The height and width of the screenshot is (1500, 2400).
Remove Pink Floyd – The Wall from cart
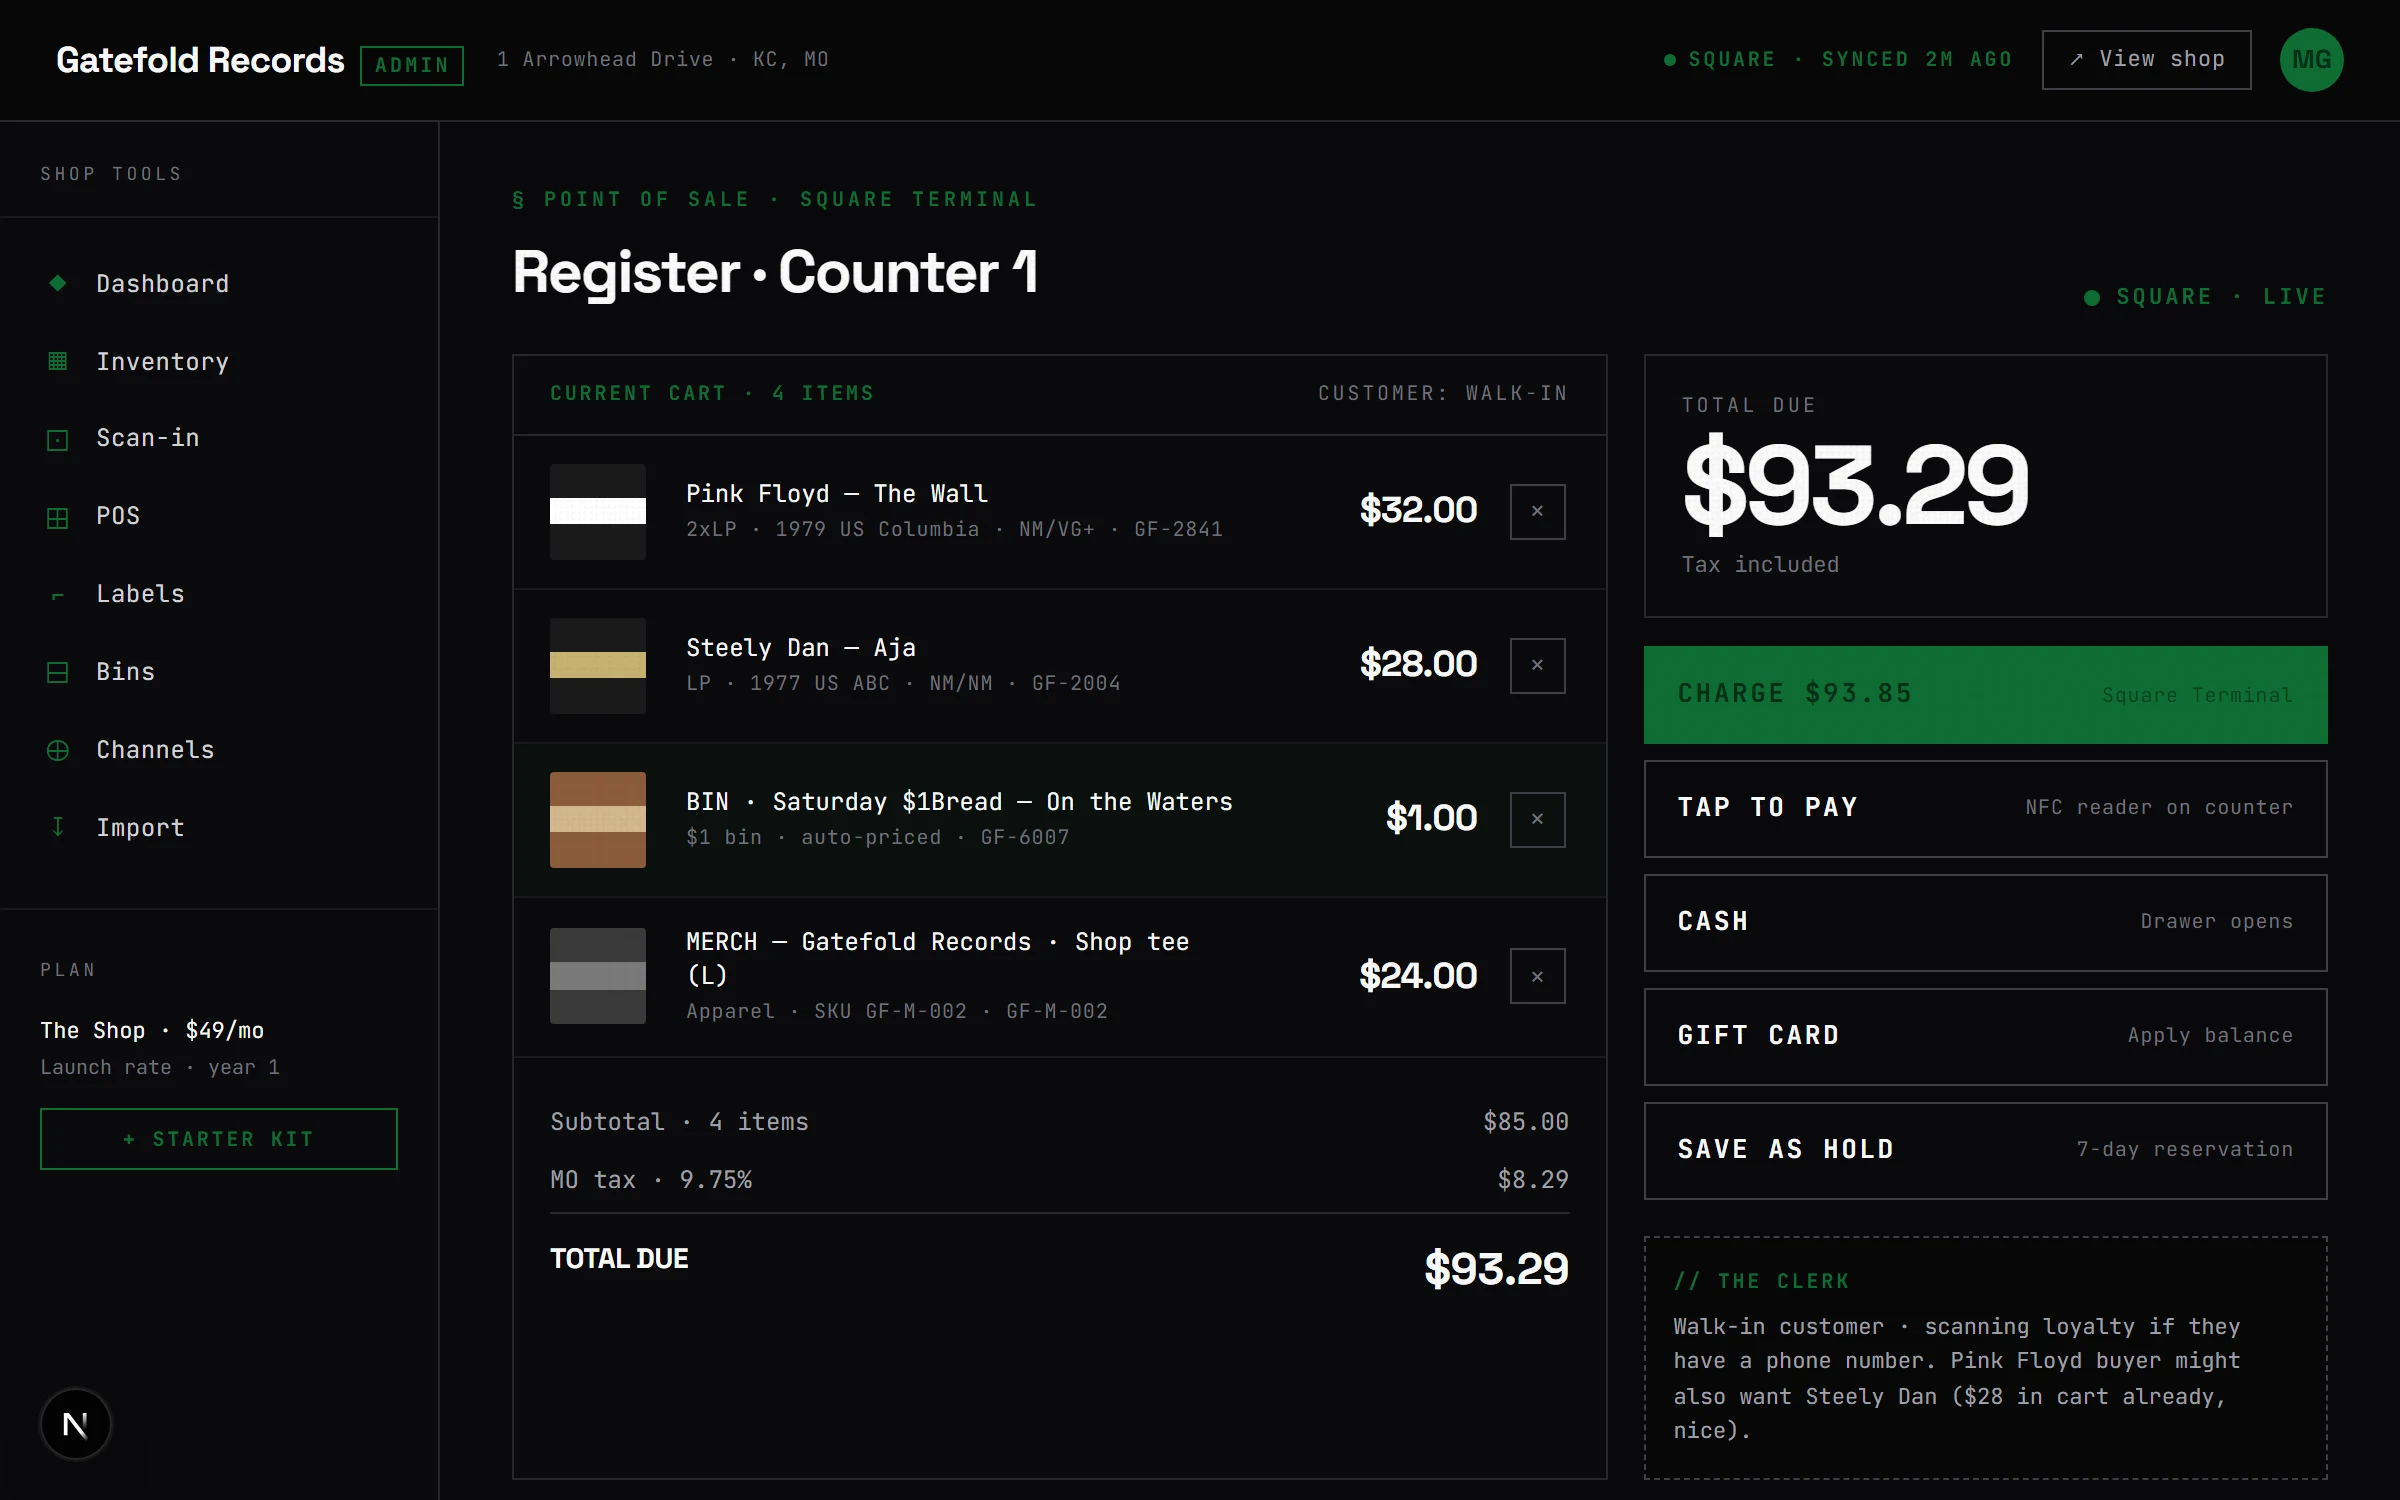[1538, 511]
